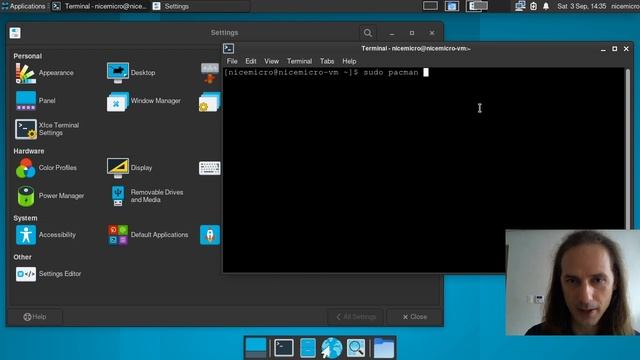640x360 pixels.
Task: Open Window Manager settings
Action: [x=144, y=101]
